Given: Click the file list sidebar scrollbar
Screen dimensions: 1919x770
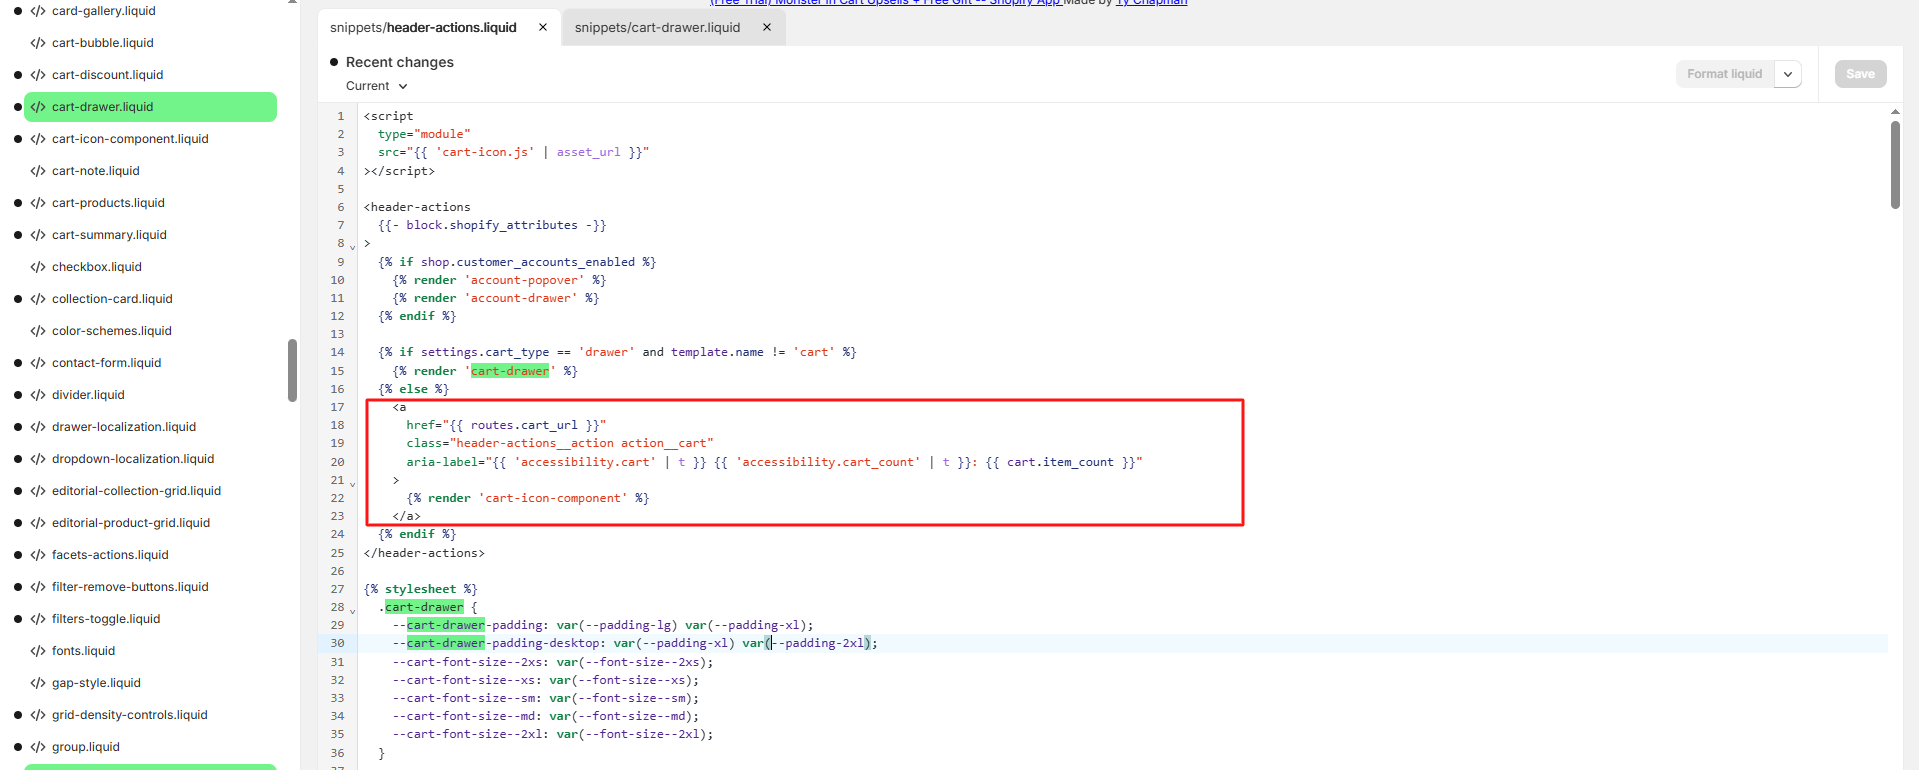Looking at the screenshot, I should pyautogui.click(x=292, y=370).
